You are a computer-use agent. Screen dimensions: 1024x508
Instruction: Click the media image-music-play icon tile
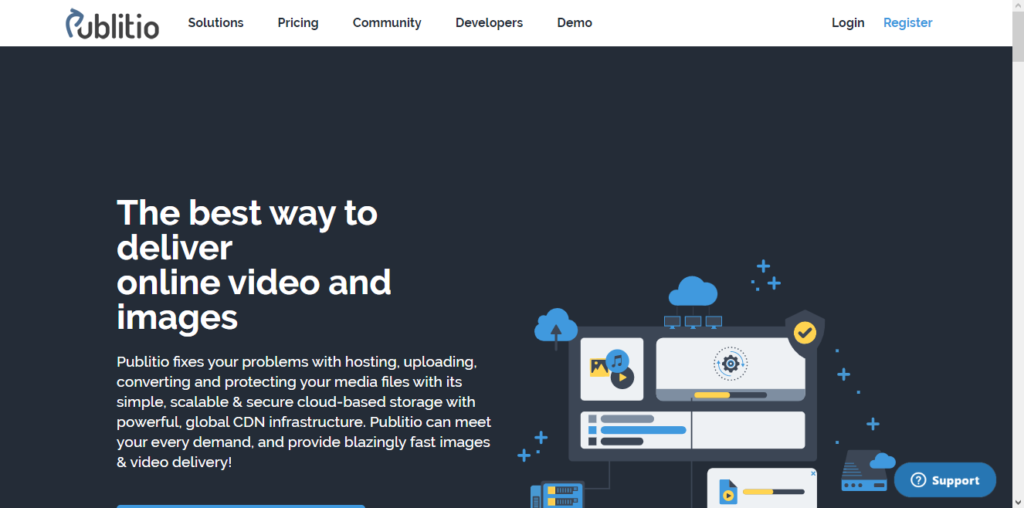(612, 369)
